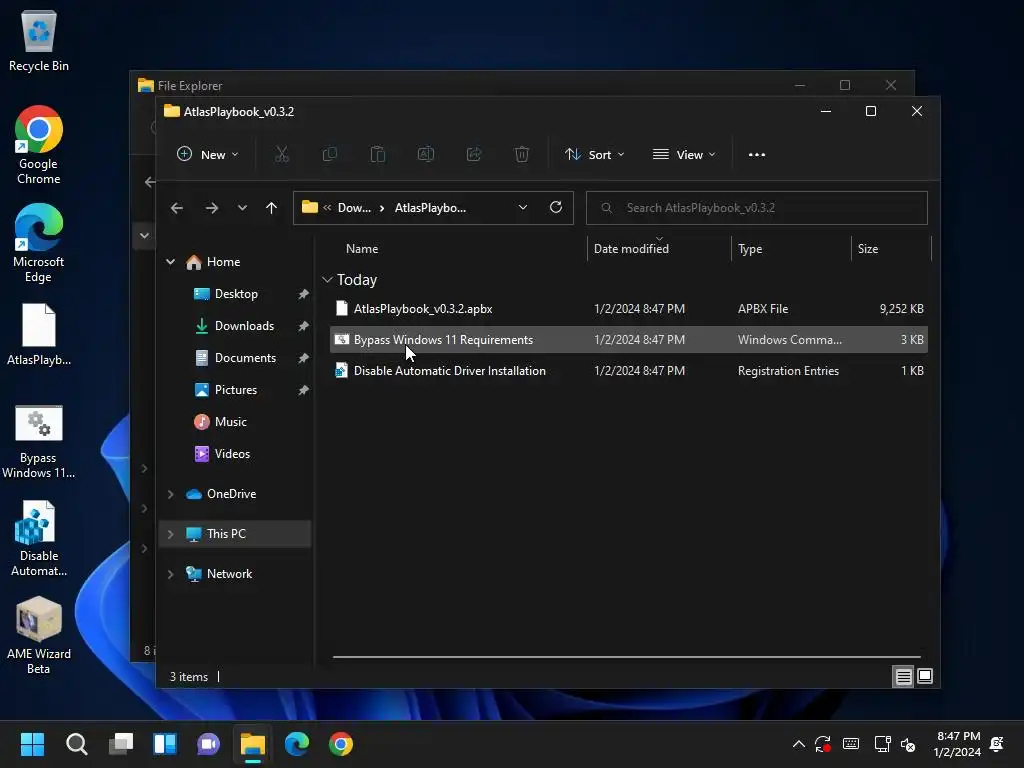Click Dow... breadcrumb in address bar
The image size is (1024, 768).
pyautogui.click(x=354, y=208)
